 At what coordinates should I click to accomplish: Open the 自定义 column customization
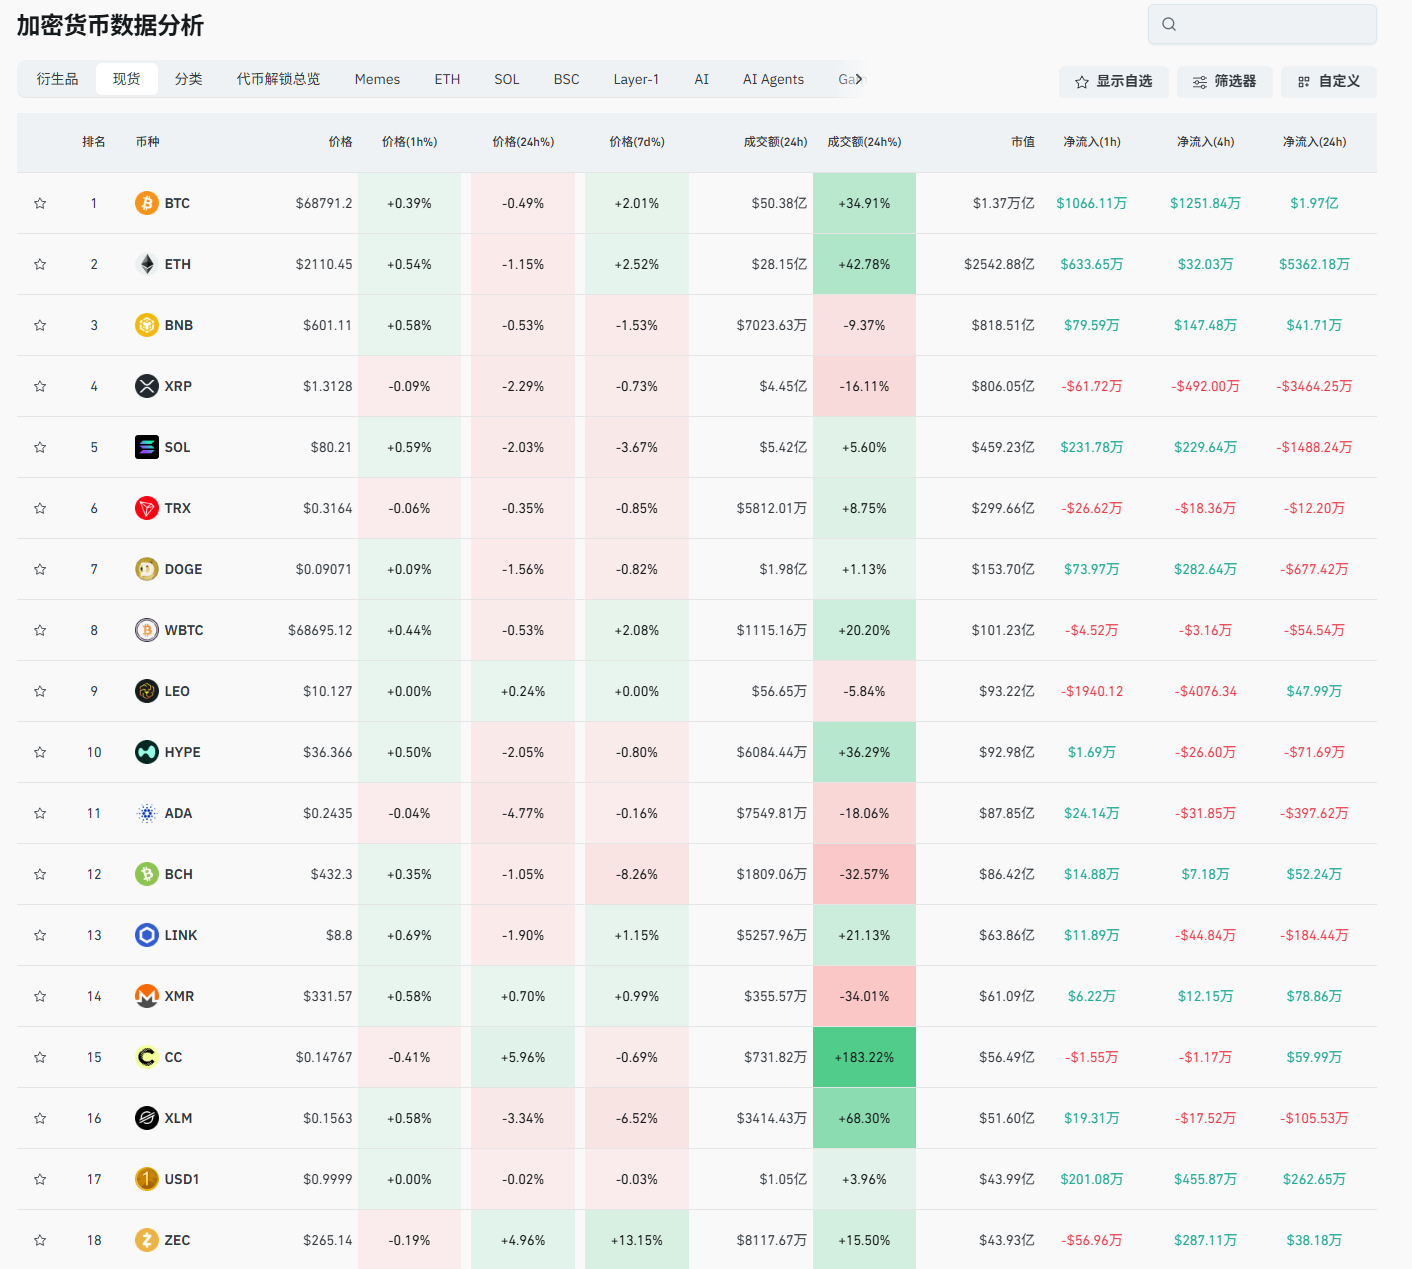click(1328, 82)
